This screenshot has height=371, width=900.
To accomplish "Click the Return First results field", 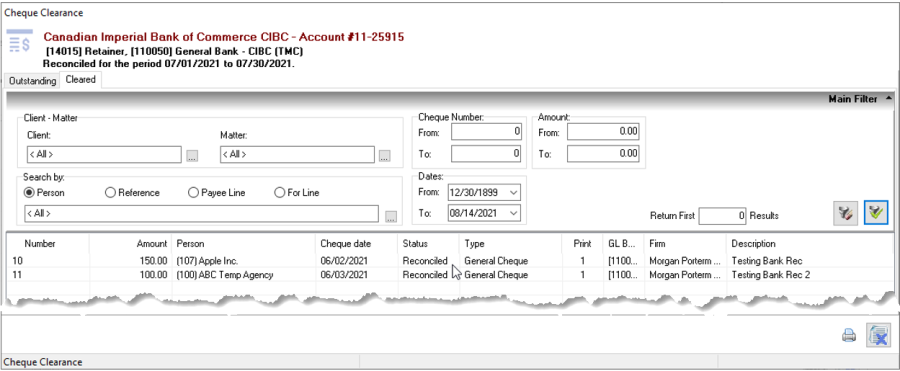I will (723, 216).
